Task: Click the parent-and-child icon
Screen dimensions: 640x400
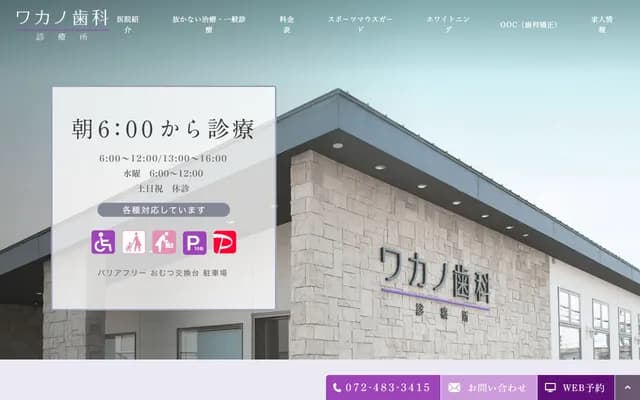Action: pyautogui.click(x=134, y=242)
